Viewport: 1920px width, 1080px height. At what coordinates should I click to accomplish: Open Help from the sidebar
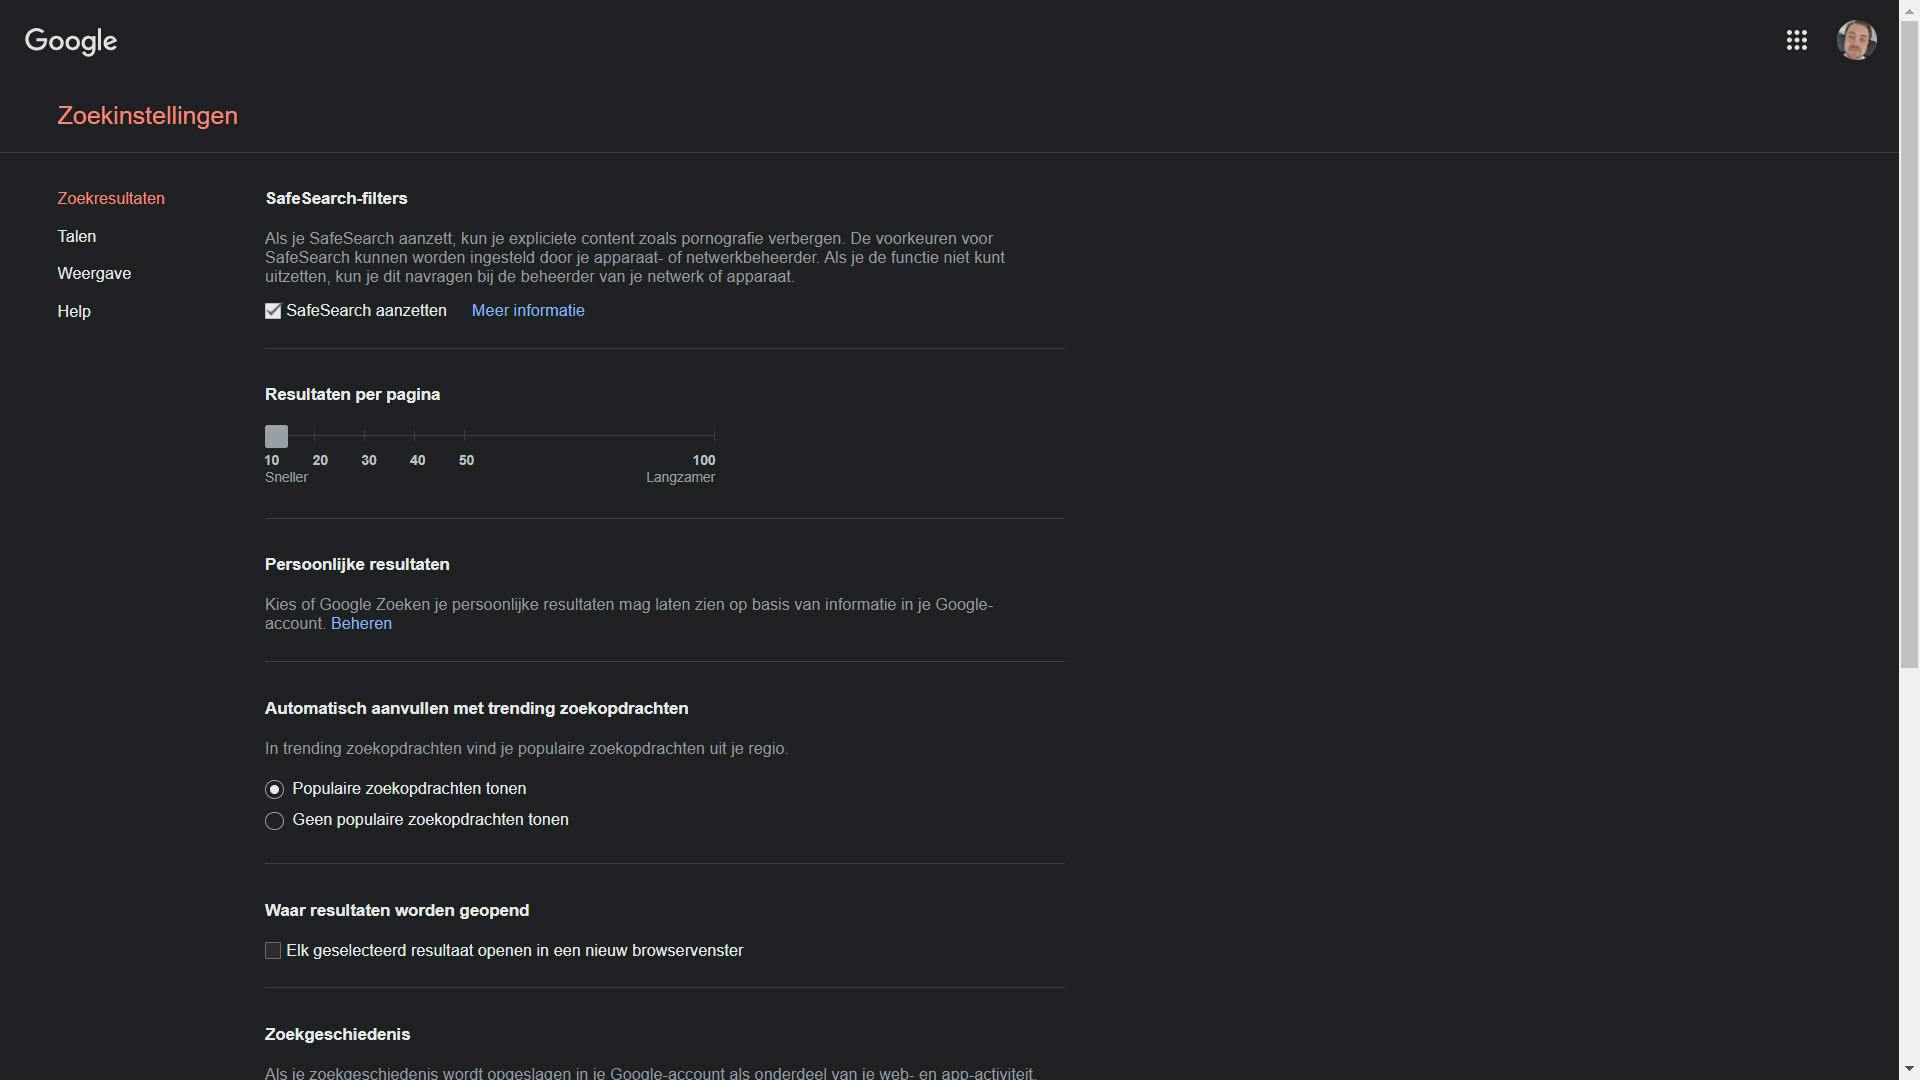pyautogui.click(x=74, y=311)
